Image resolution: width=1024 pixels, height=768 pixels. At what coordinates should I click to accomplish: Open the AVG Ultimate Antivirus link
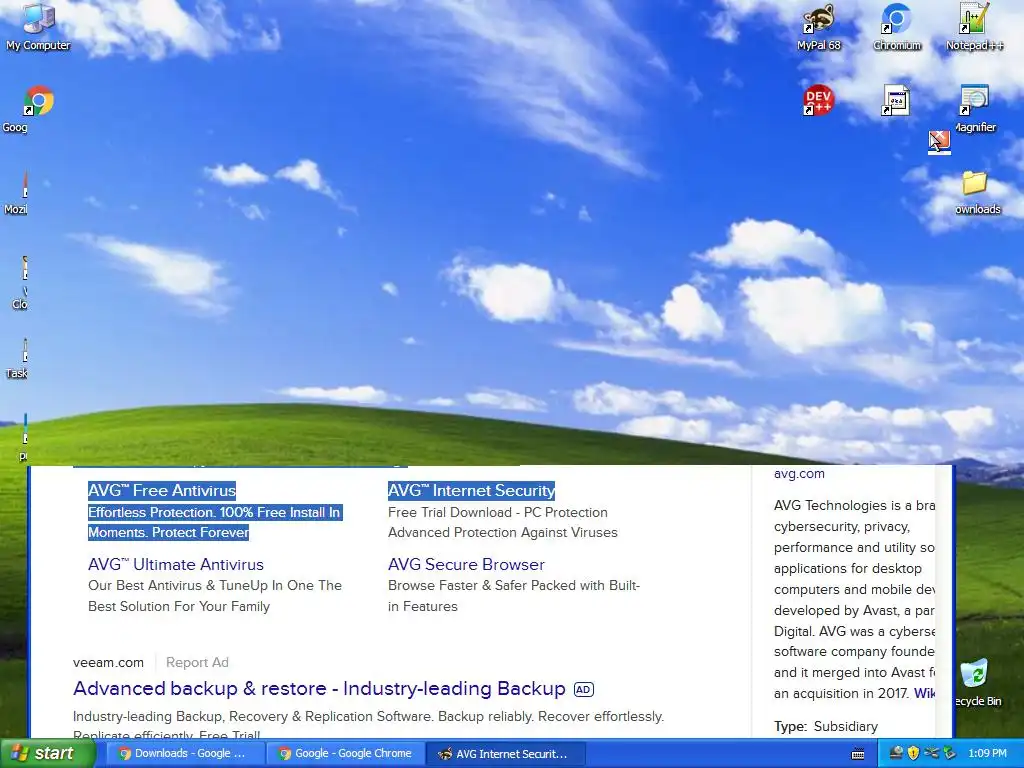click(176, 564)
